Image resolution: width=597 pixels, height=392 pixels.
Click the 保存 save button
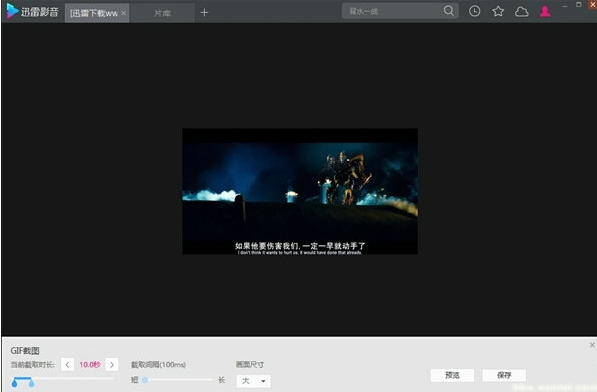[x=504, y=375]
